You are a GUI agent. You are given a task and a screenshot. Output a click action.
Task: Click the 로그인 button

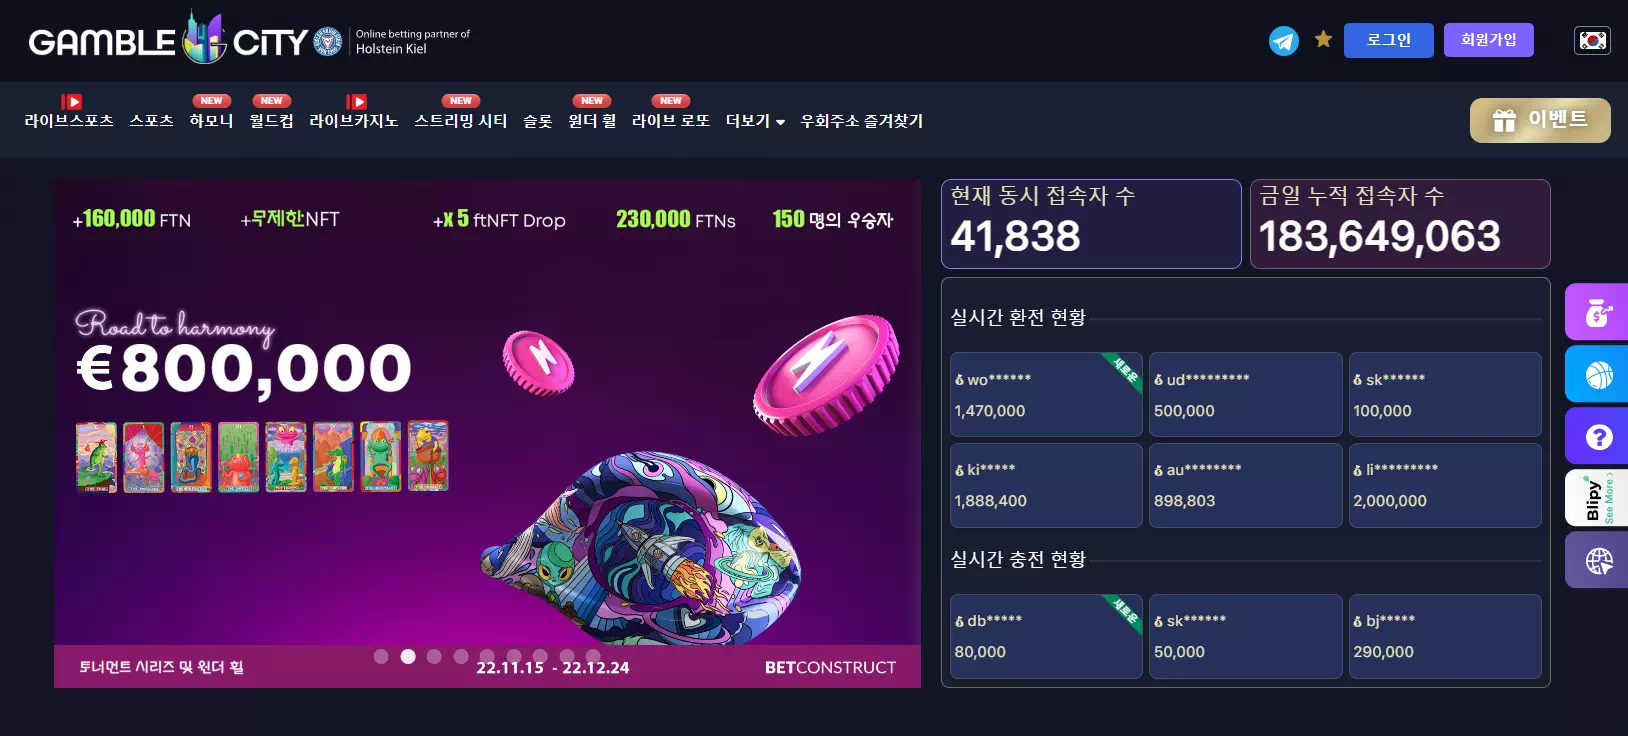pos(1388,40)
